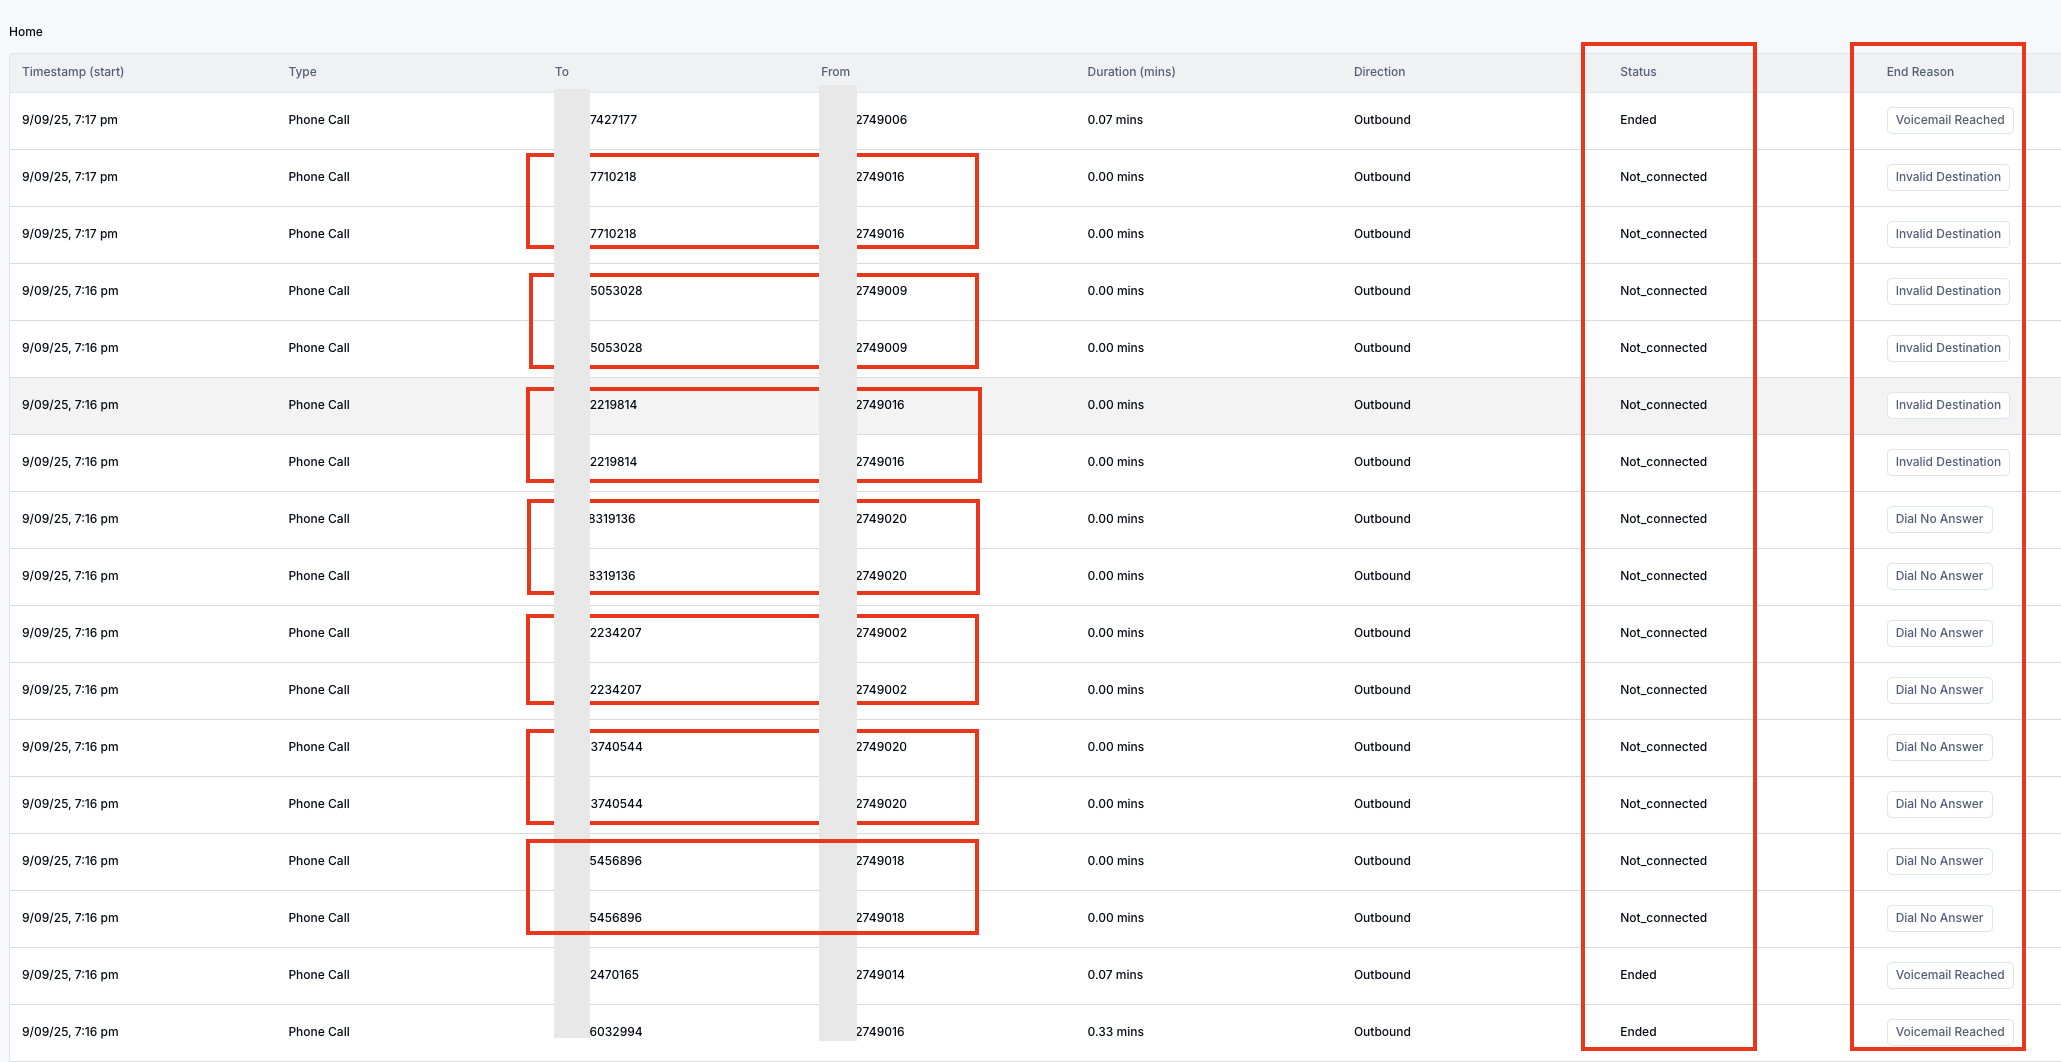Click Invalid Destination badge in gray-highlighted 2219814 row
The height and width of the screenshot is (1062, 2061).
[1947, 405]
